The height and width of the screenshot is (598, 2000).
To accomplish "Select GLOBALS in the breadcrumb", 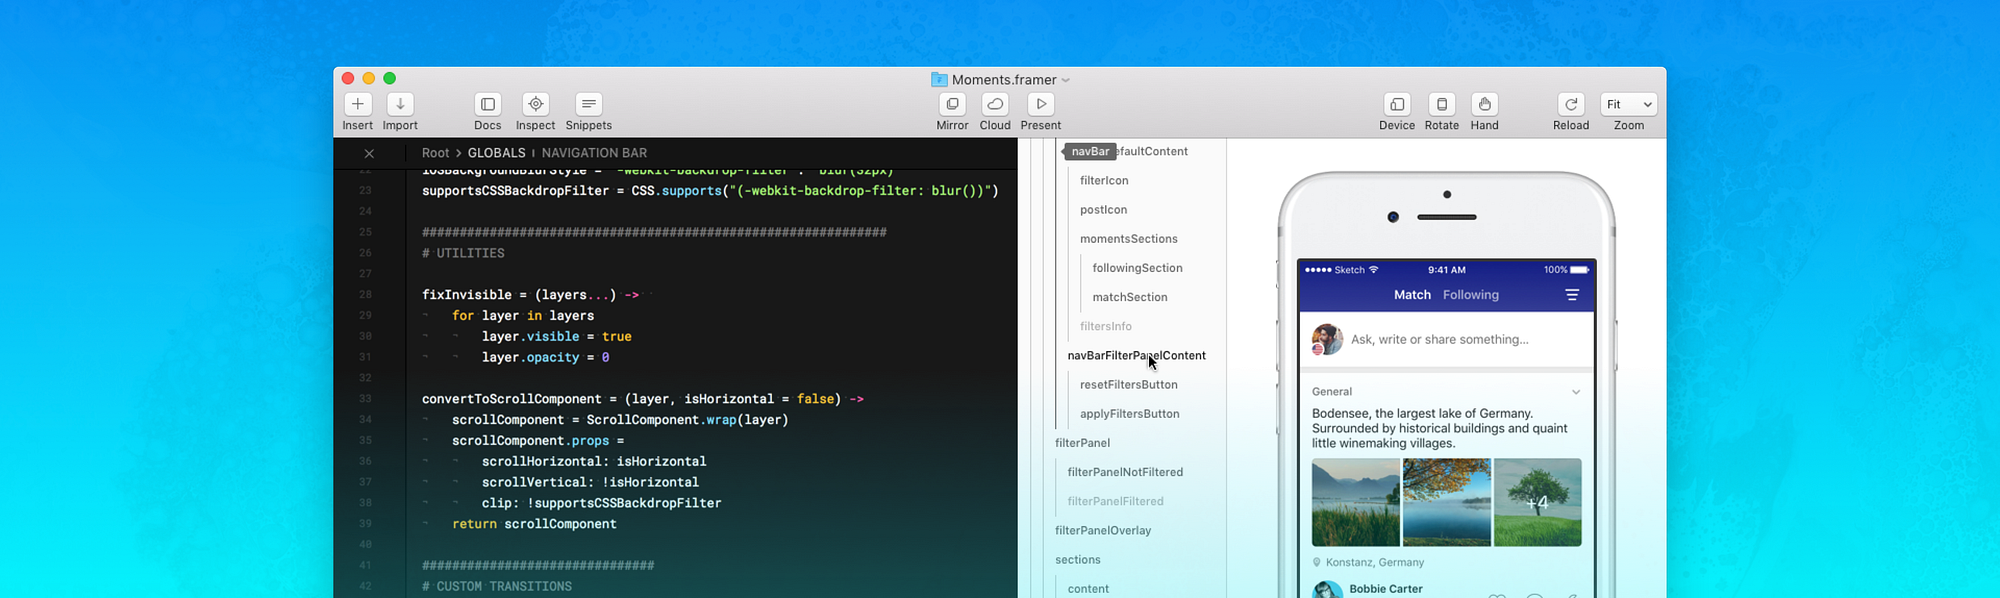I will coord(496,153).
